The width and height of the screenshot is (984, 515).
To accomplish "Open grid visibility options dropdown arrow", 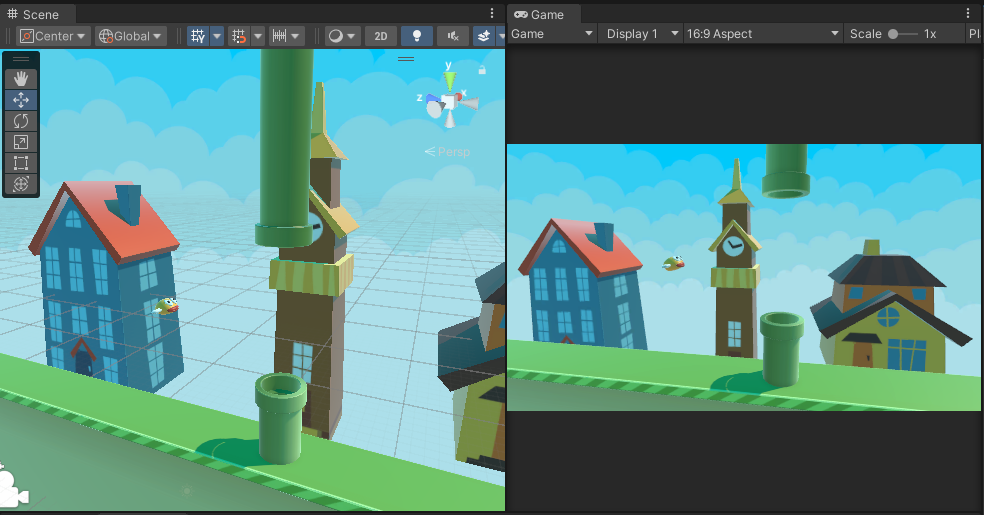I will 217,36.
